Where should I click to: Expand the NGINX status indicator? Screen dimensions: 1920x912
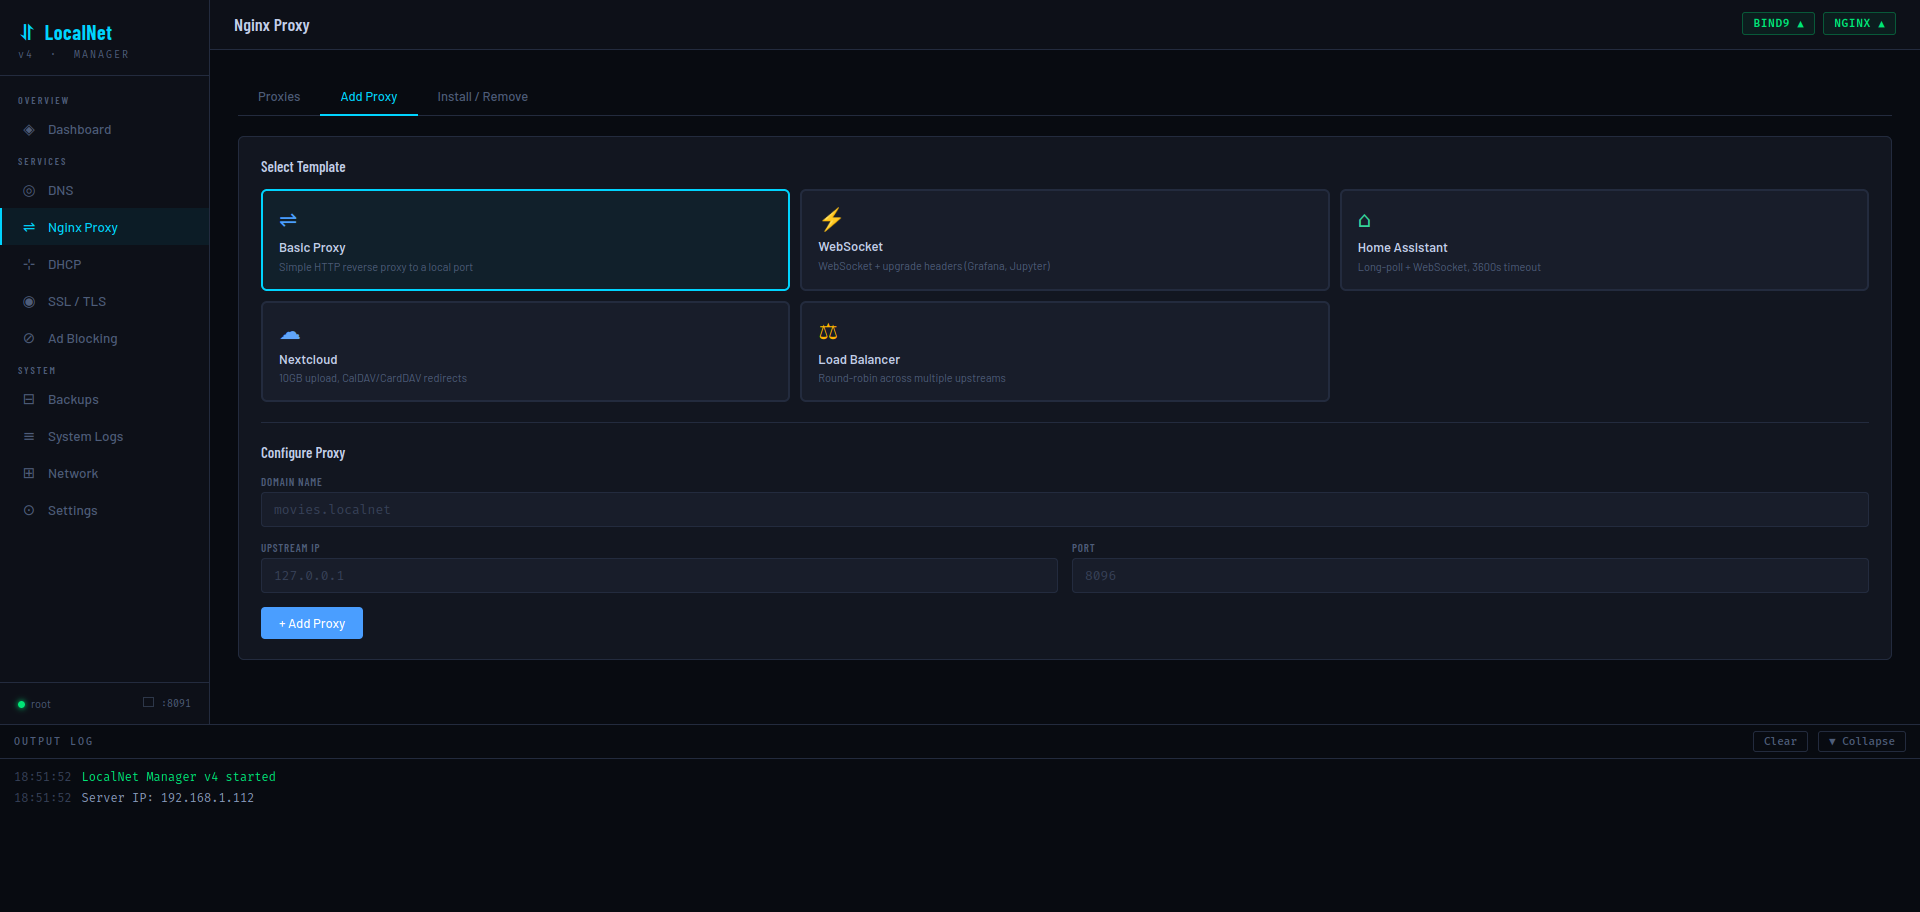[1859, 24]
